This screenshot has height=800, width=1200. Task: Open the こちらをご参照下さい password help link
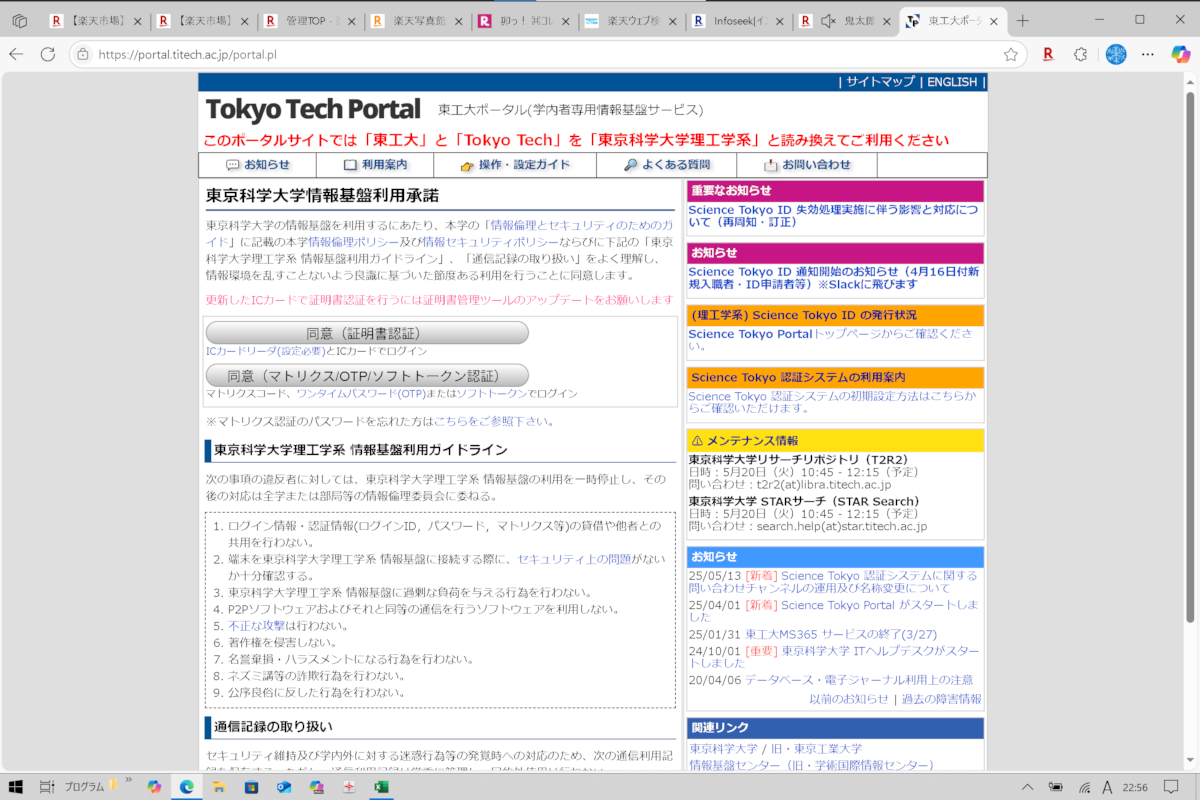click(x=491, y=422)
